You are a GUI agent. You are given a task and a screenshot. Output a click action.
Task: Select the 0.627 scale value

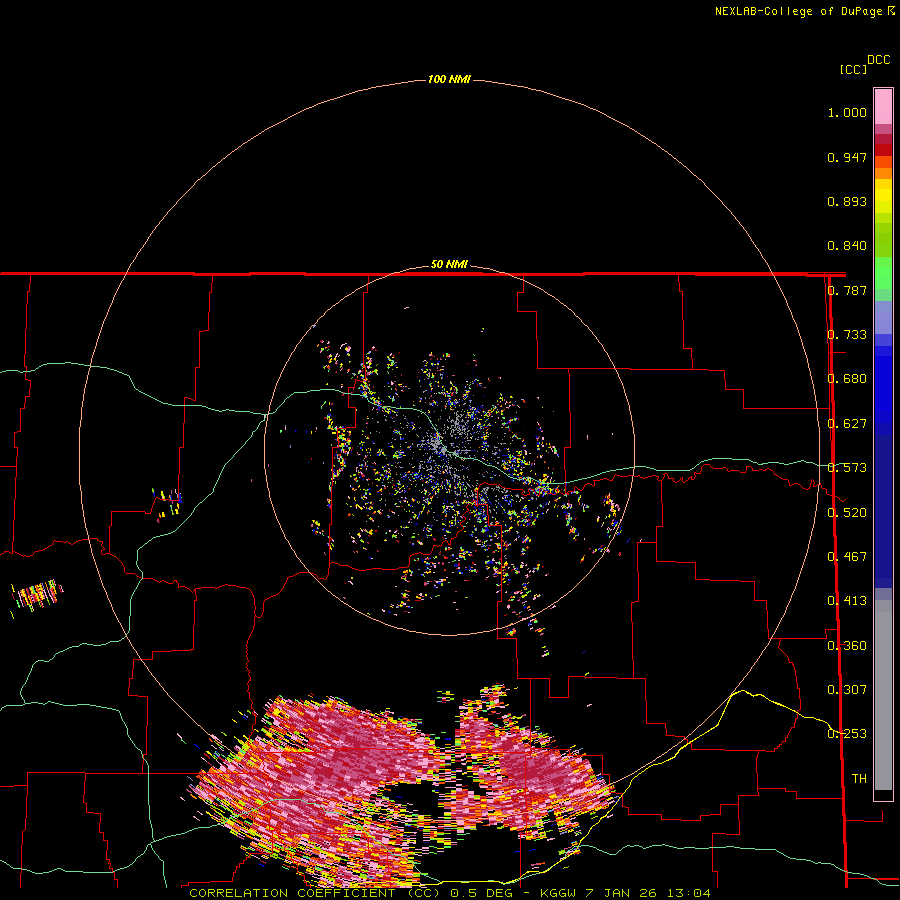847,424
